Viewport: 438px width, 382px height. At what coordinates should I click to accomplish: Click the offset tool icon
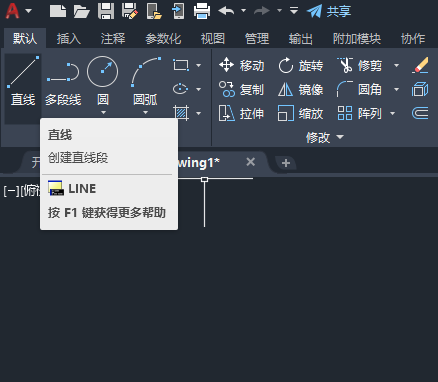420,113
